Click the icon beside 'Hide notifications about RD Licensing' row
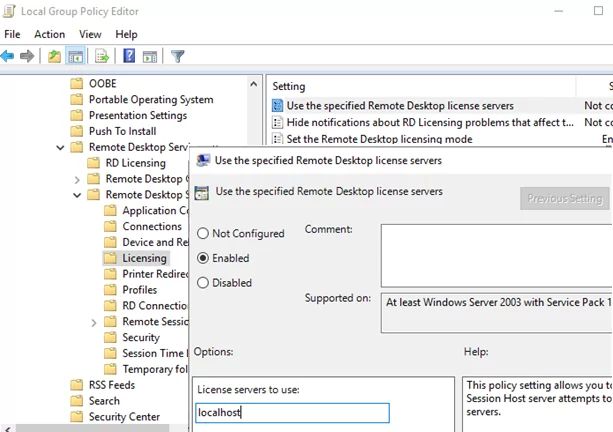Screen dimensions: 613x432 point(277,122)
